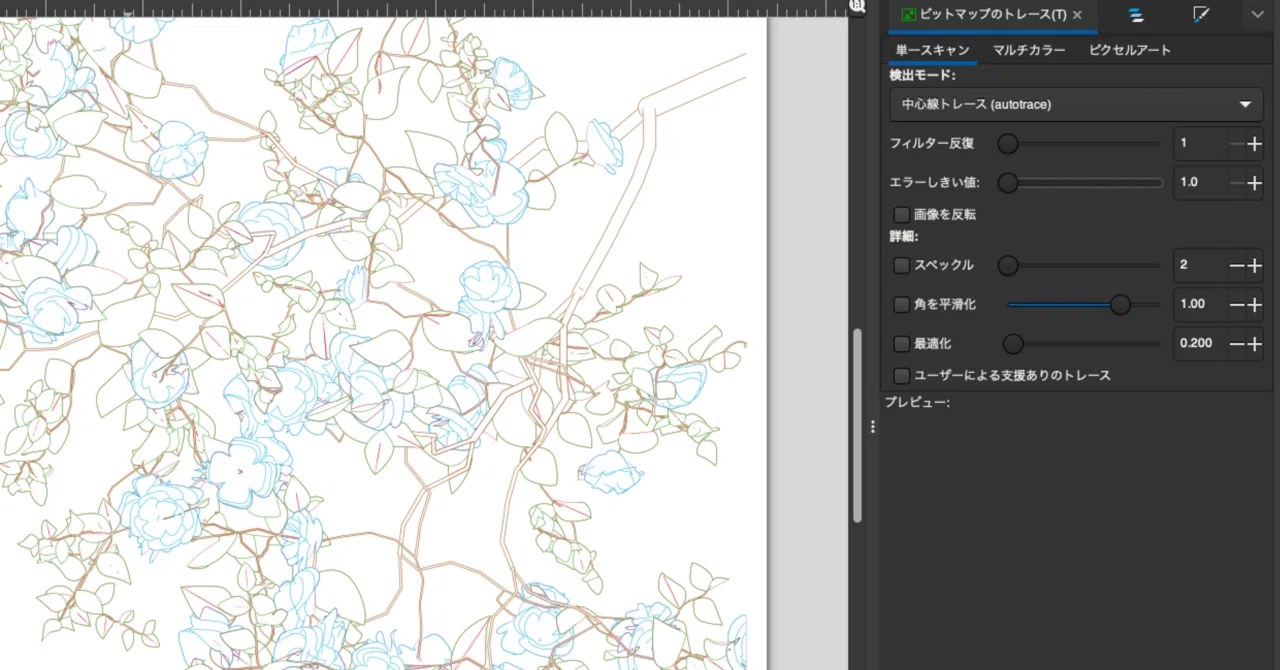This screenshot has width=1280, height=670.
Task: Click the canvas vertical scrollbar thumb
Action: pyautogui.click(x=857, y=426)
